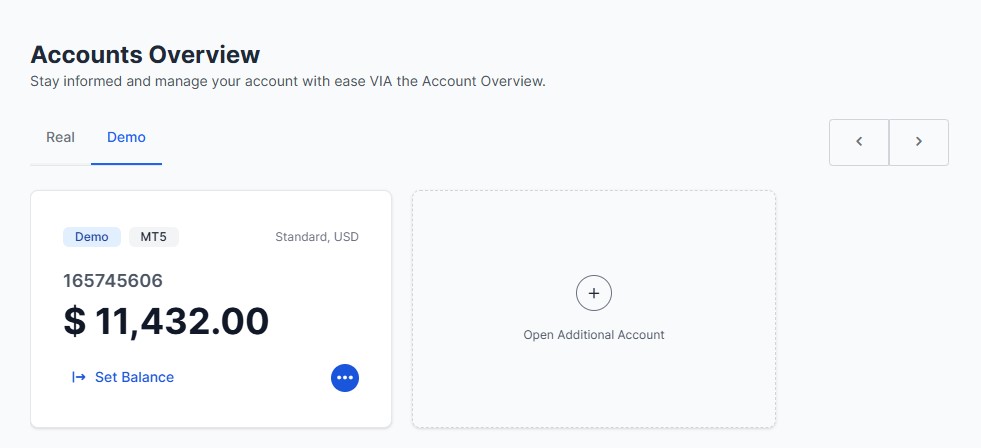Click the plus circle icon
This screenshot has height=448, width=981.
[x=594, y=293]
